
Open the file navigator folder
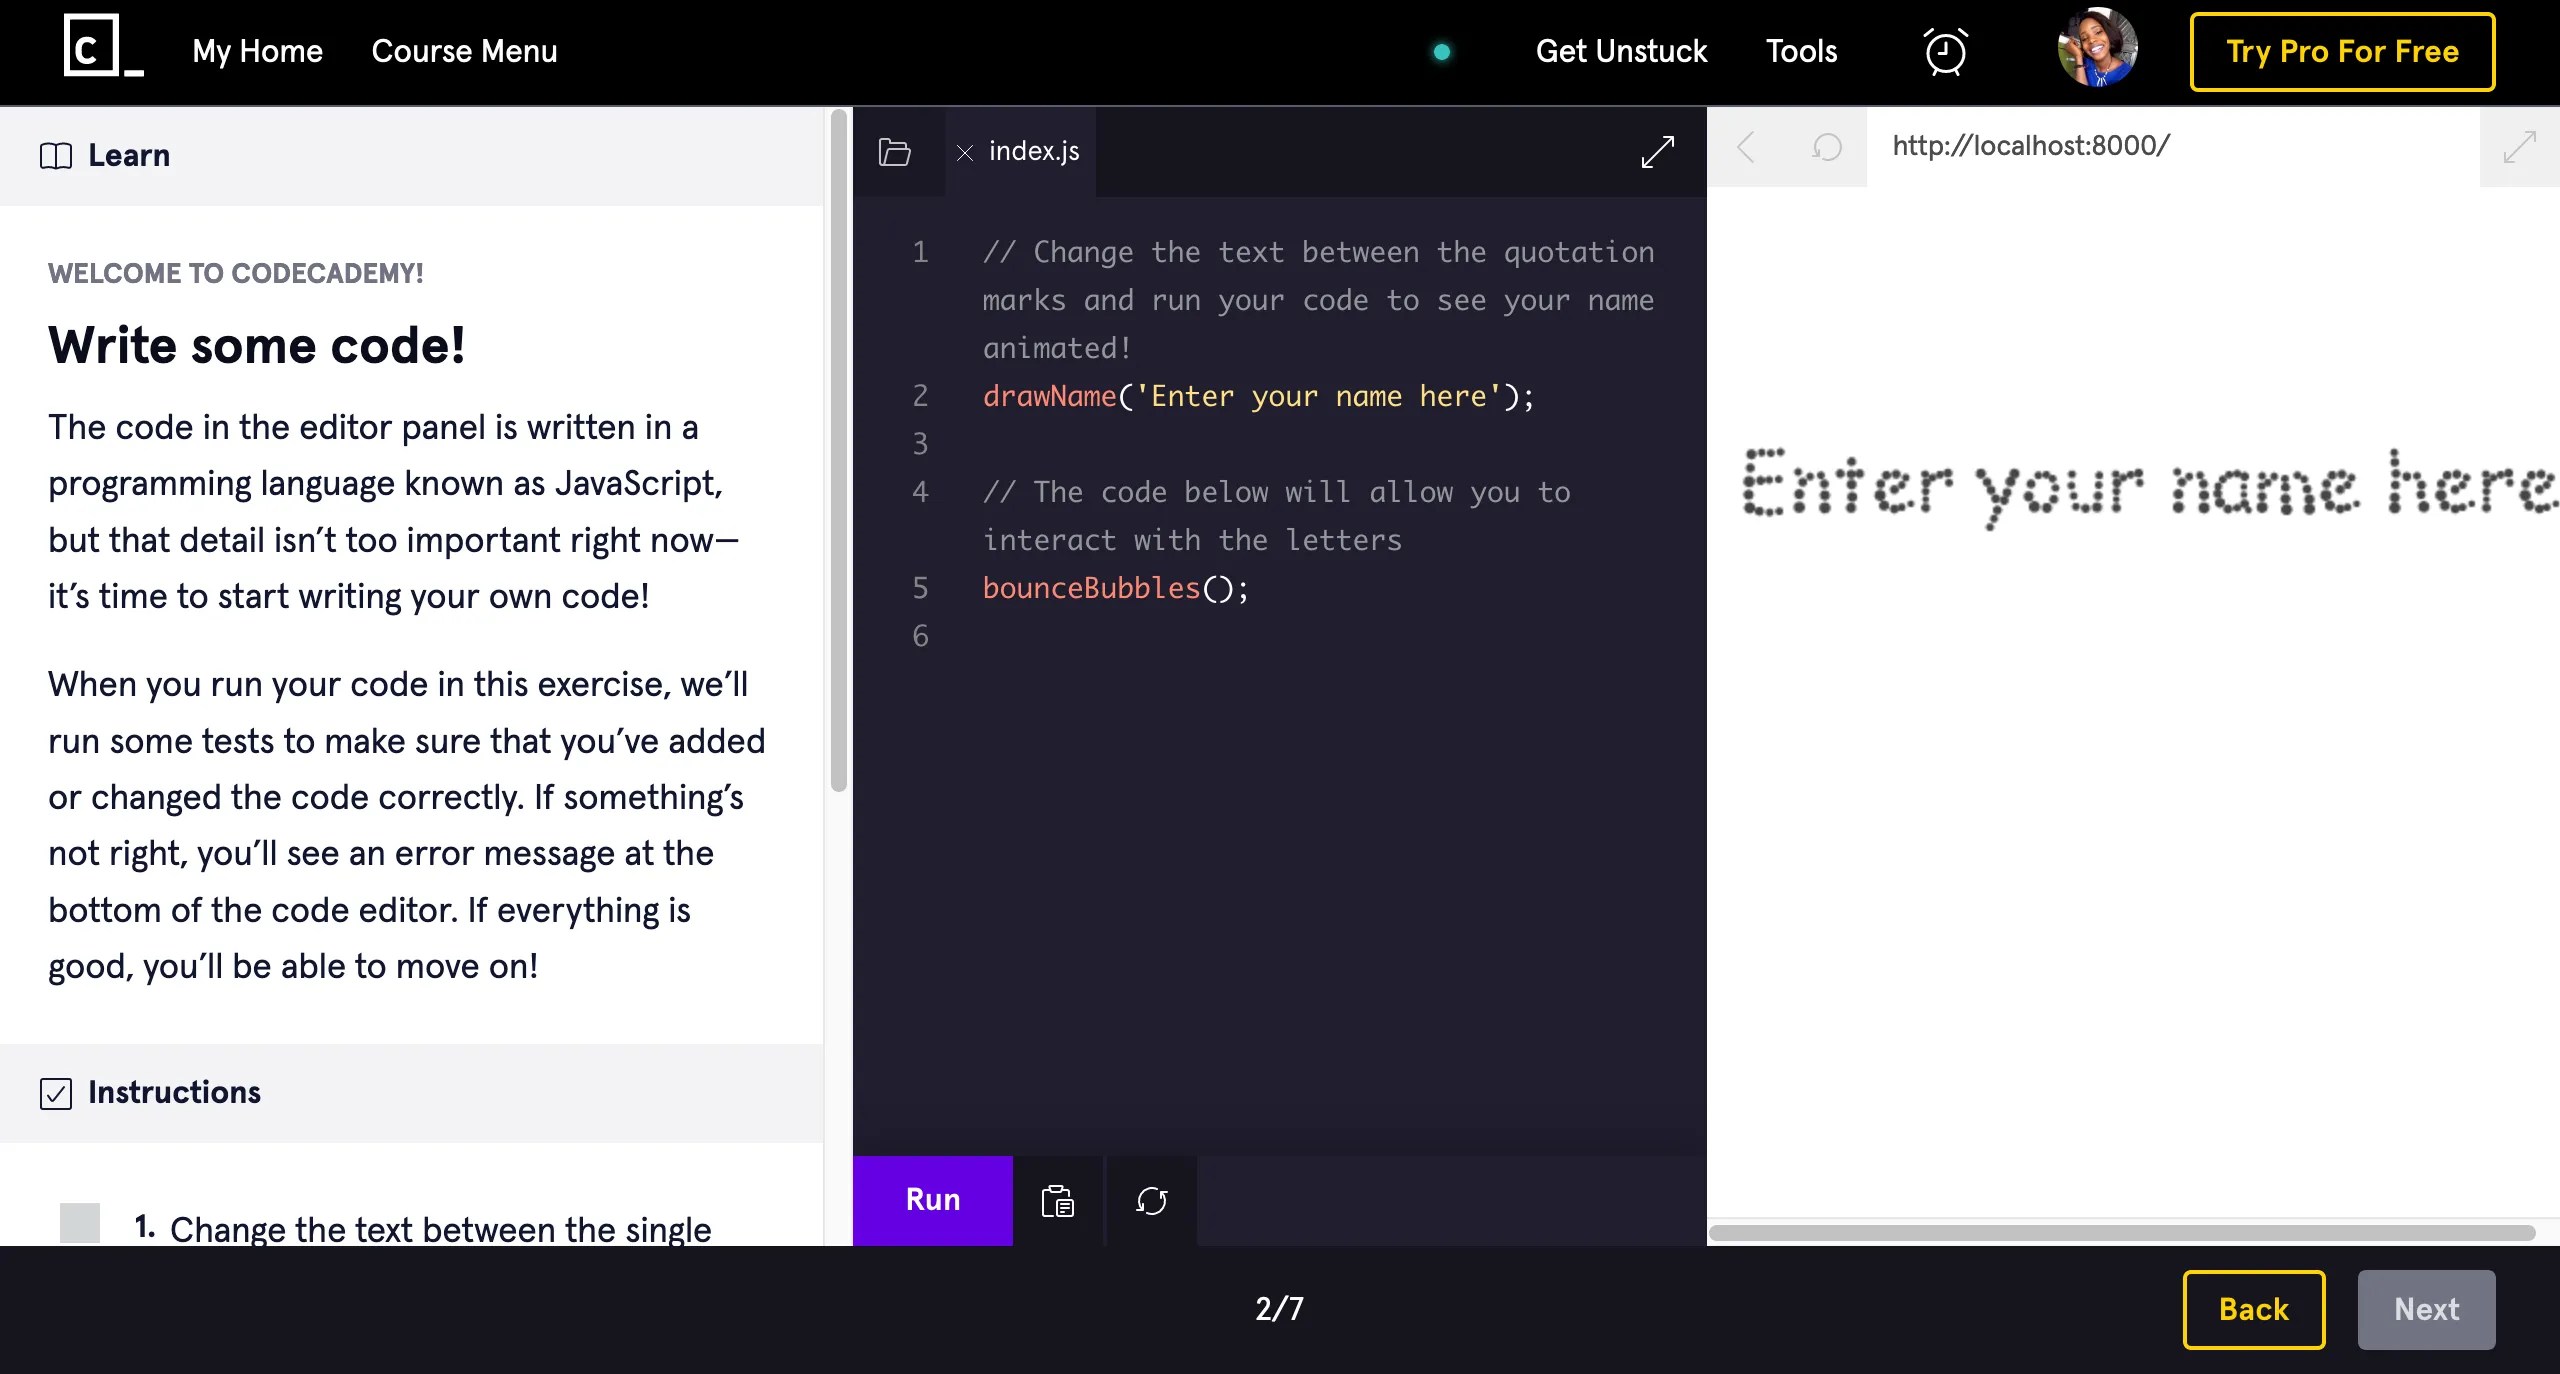pos(894,152)
